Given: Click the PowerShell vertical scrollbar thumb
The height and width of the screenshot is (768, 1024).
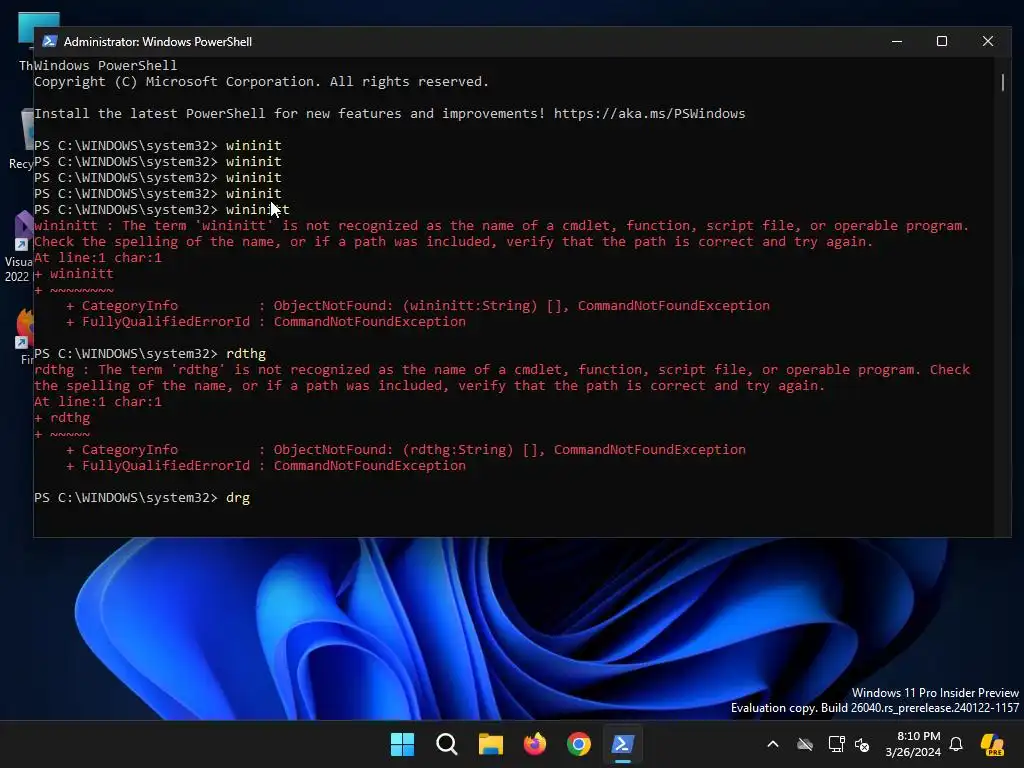Looking at the screenshot, I should point(1003,83).
